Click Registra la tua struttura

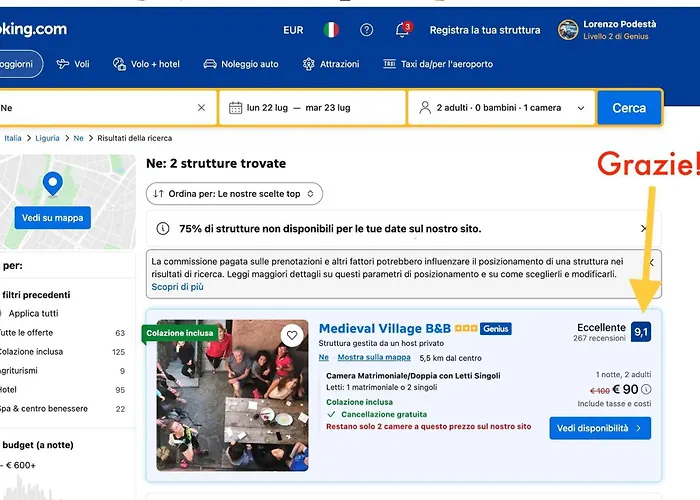coord(484,30)
